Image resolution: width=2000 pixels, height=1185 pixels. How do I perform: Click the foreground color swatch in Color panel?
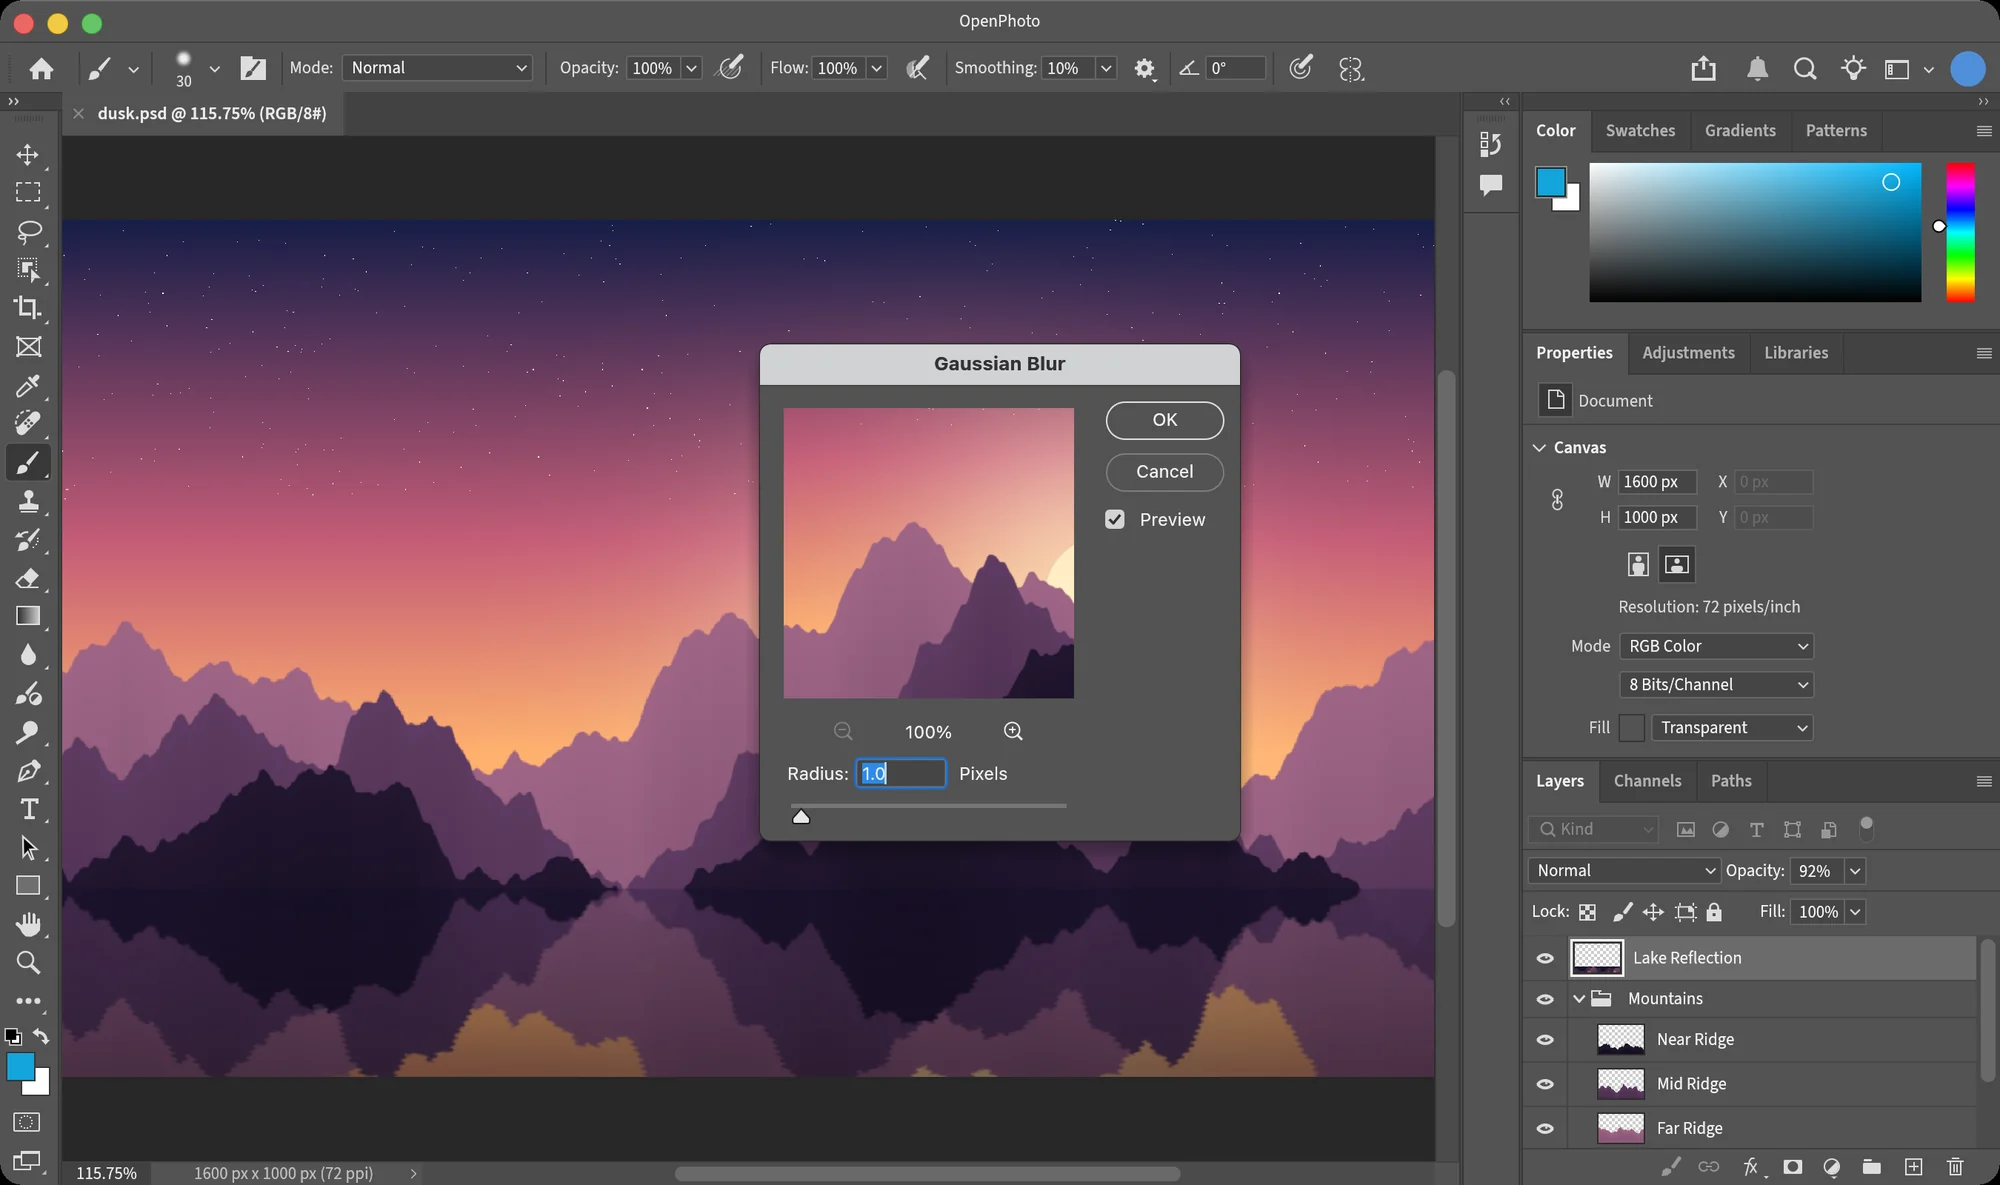pos(1550,182)
